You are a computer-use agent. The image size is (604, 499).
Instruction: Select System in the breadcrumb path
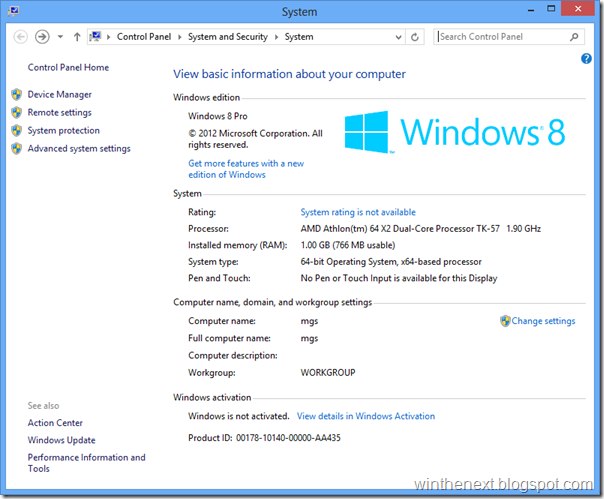pyautogui.click(x=299, y=37)
